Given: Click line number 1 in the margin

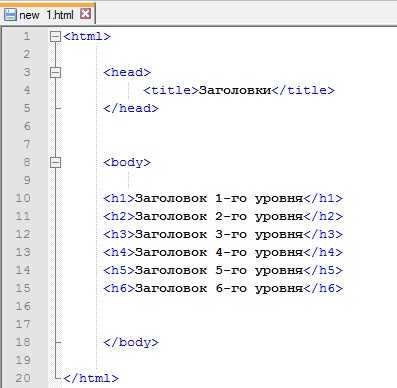Looking at the screenshot, I should click(27, 36).
